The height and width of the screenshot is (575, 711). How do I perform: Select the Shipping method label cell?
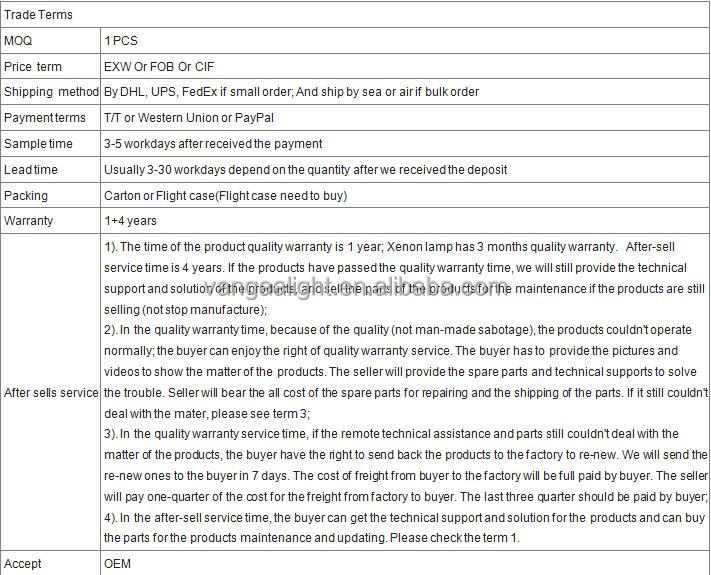click(51, 92)
